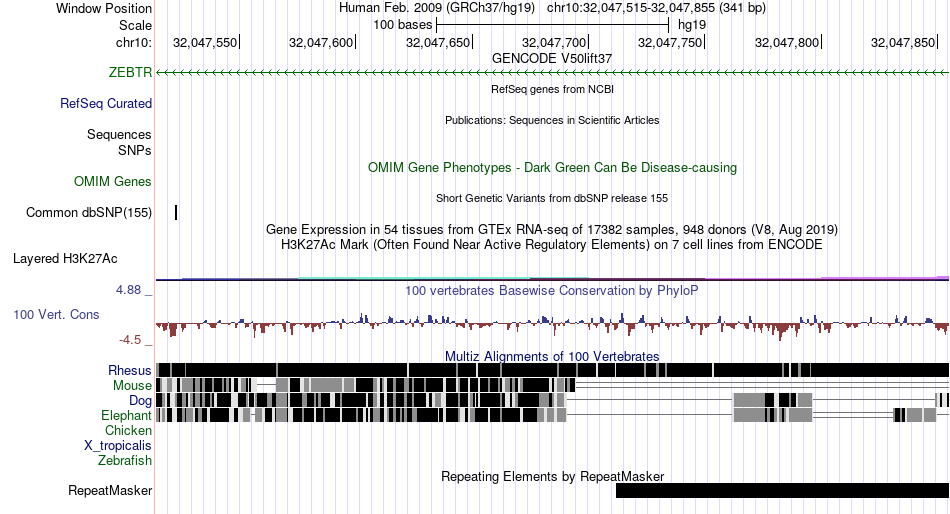Select the Mouse alignment row label
950x514 pixels.
132,386
